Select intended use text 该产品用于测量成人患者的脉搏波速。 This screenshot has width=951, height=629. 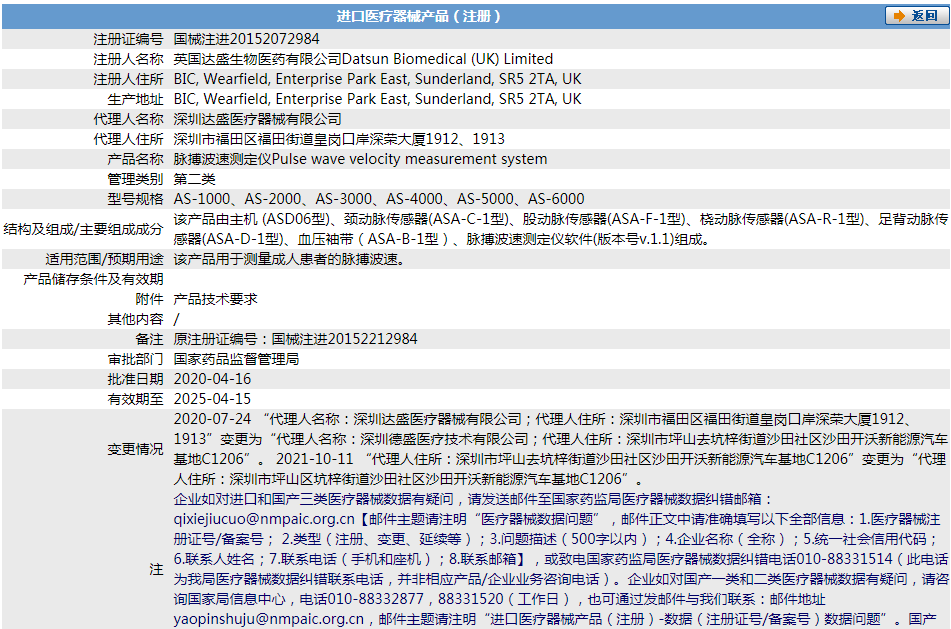[x=289, y=259]
